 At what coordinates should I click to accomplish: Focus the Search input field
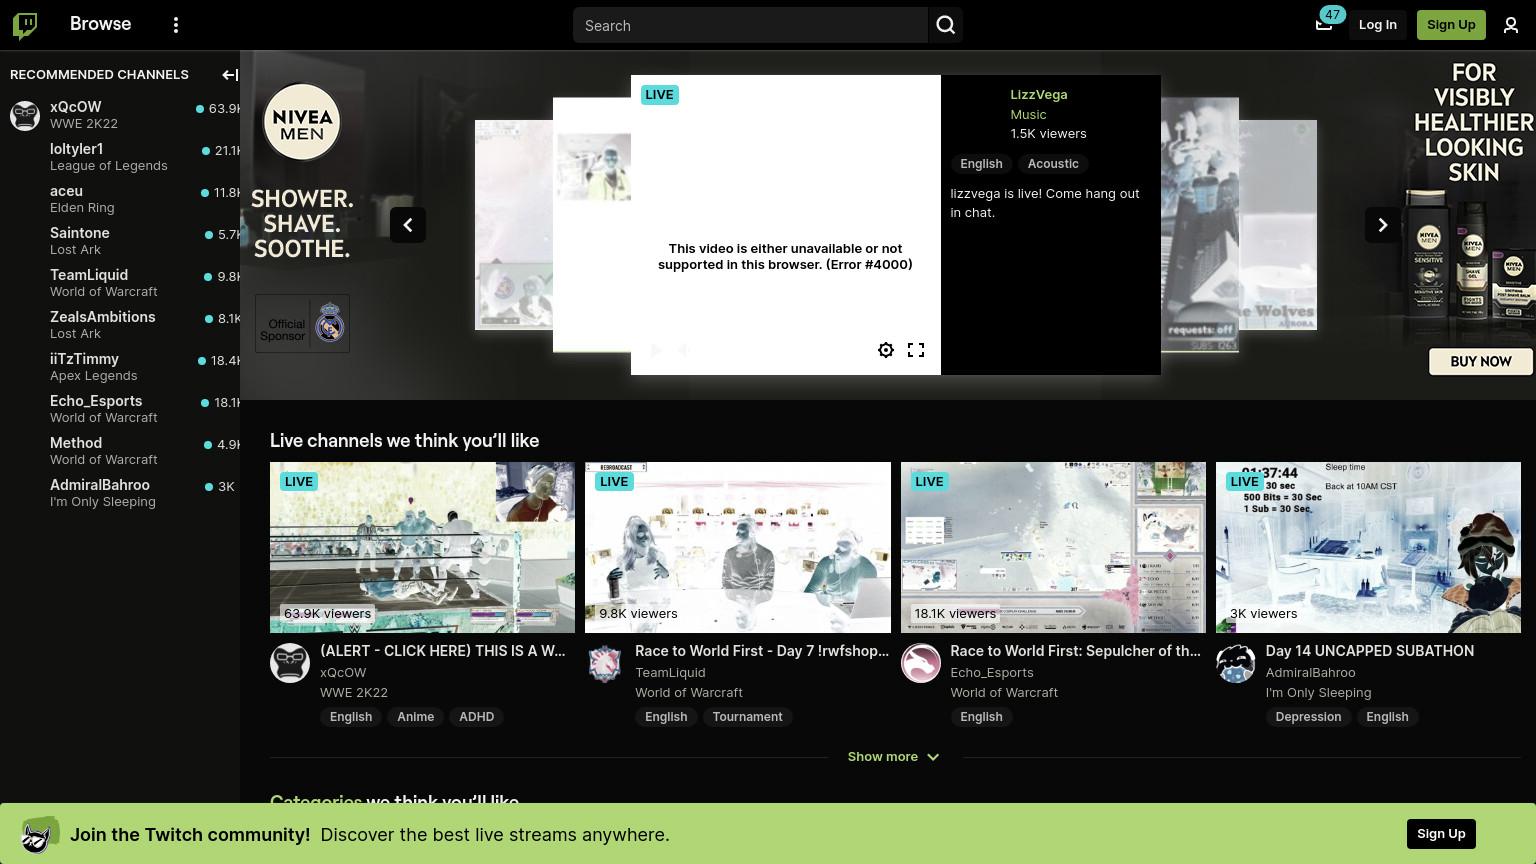coord(750,25)
